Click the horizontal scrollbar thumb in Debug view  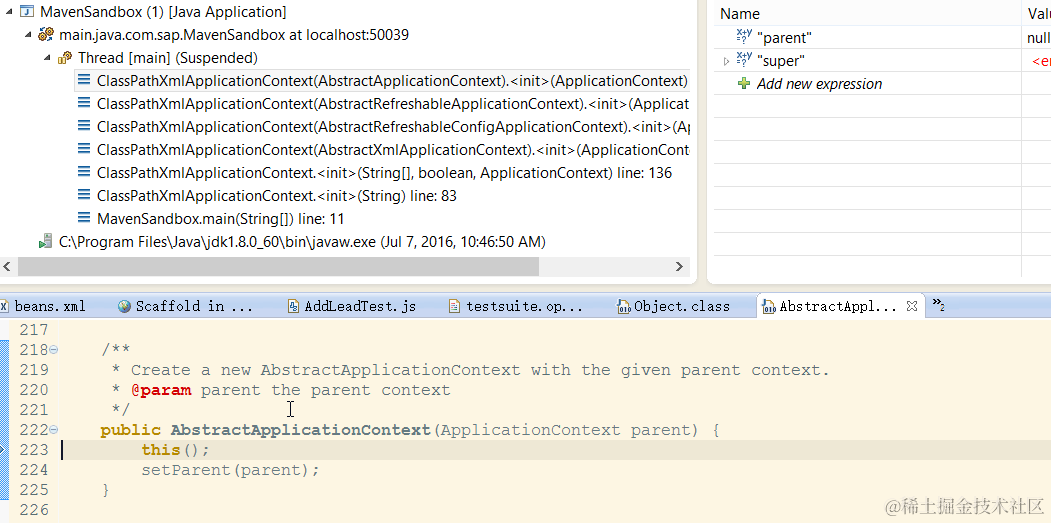click(x=278, y=266)
